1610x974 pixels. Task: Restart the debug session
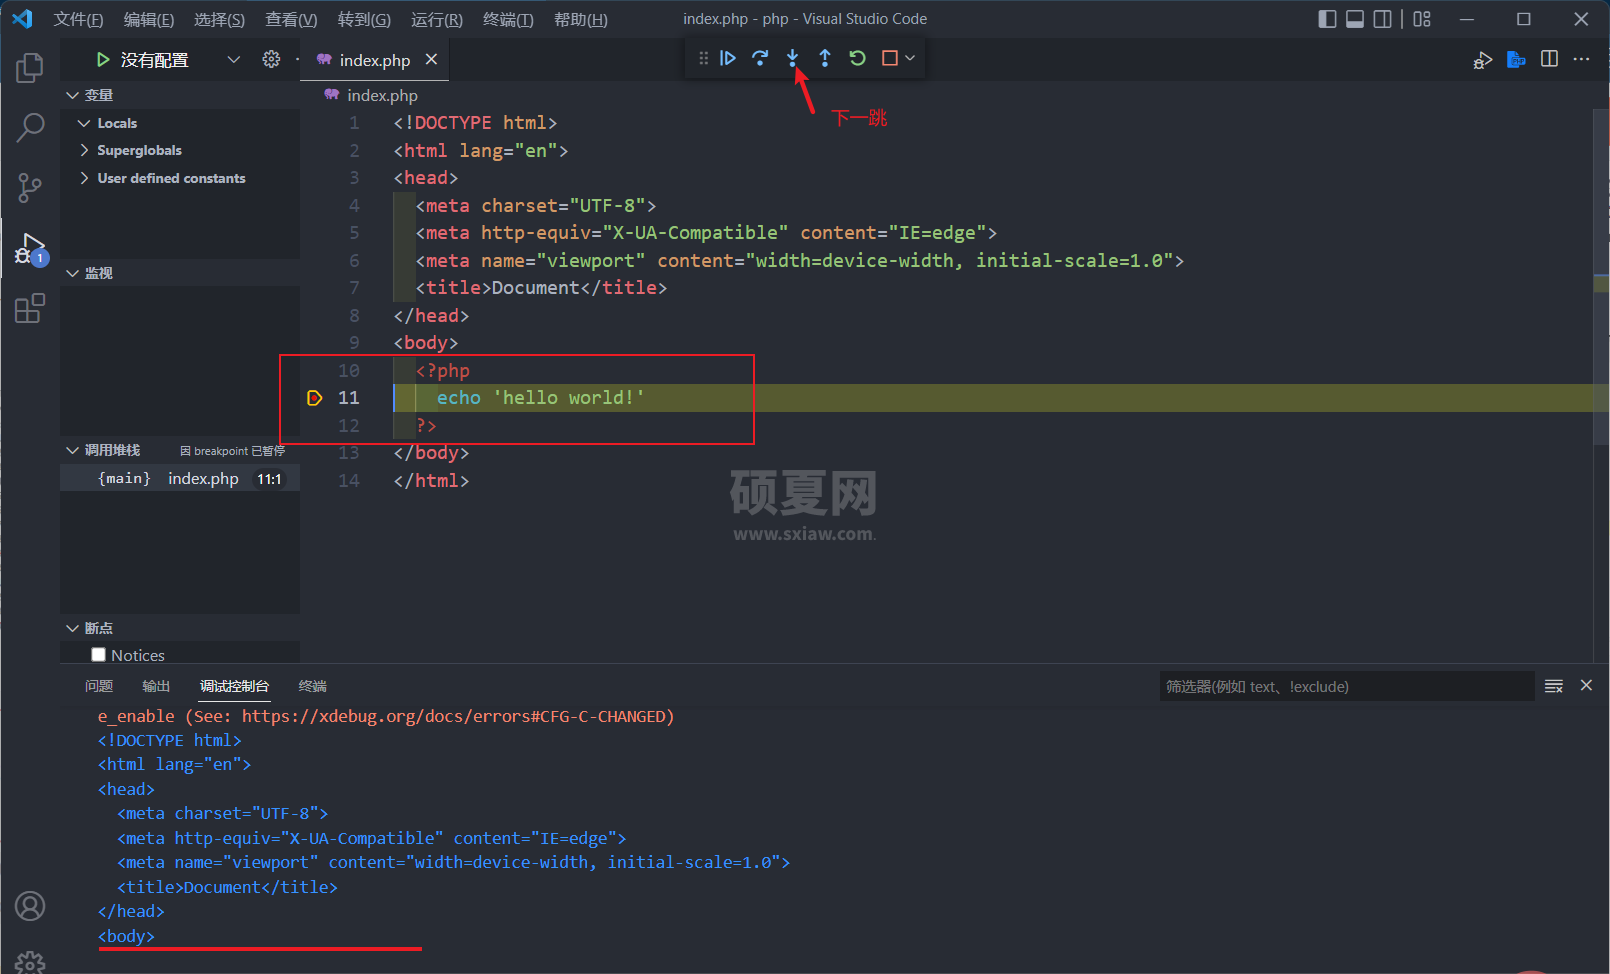[857, 58]
